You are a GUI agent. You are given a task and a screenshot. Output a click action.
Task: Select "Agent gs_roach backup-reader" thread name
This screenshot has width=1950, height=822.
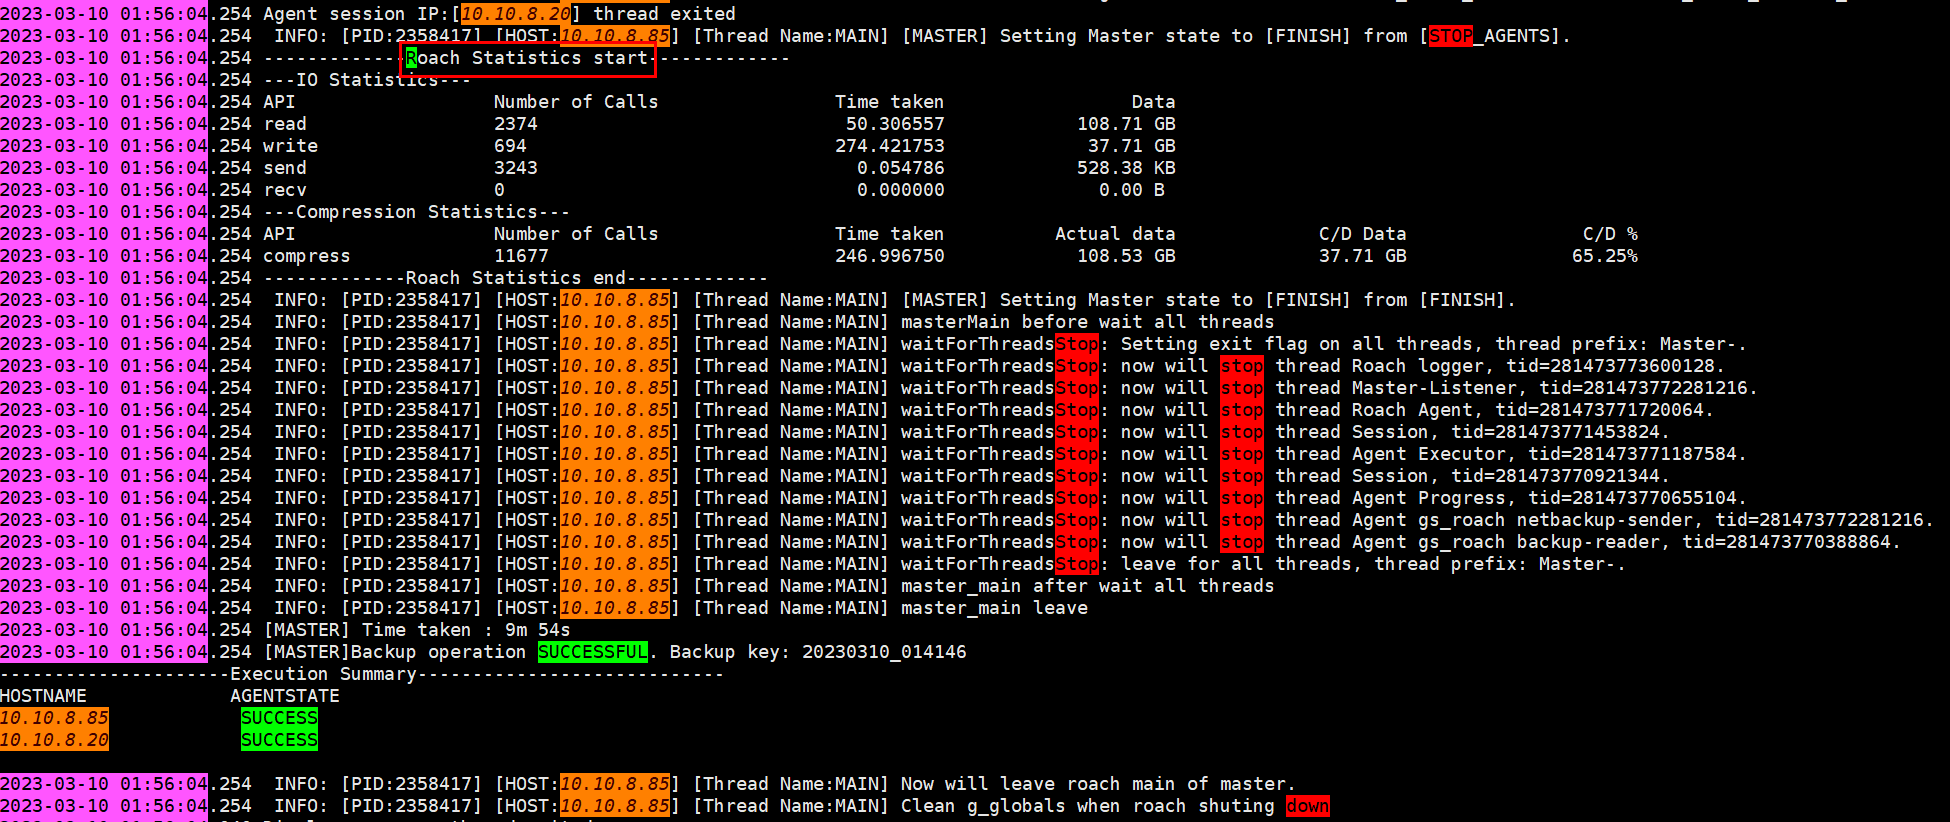[1506, 542]
